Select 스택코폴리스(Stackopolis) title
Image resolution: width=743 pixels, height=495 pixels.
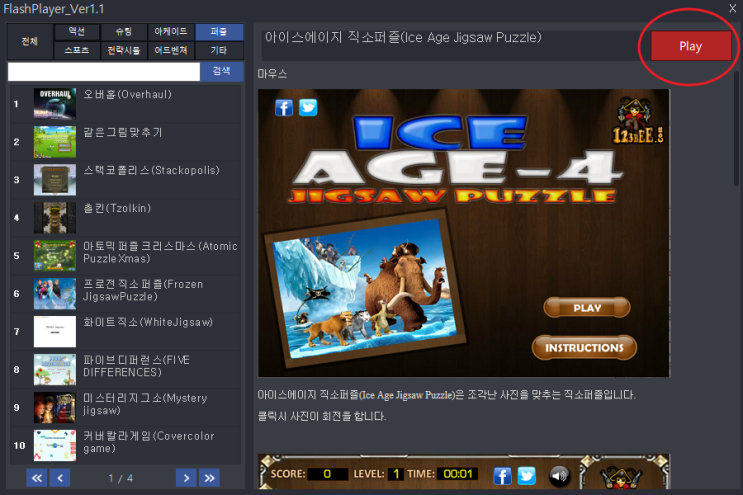pyautogui.click(x=151, y=170)
